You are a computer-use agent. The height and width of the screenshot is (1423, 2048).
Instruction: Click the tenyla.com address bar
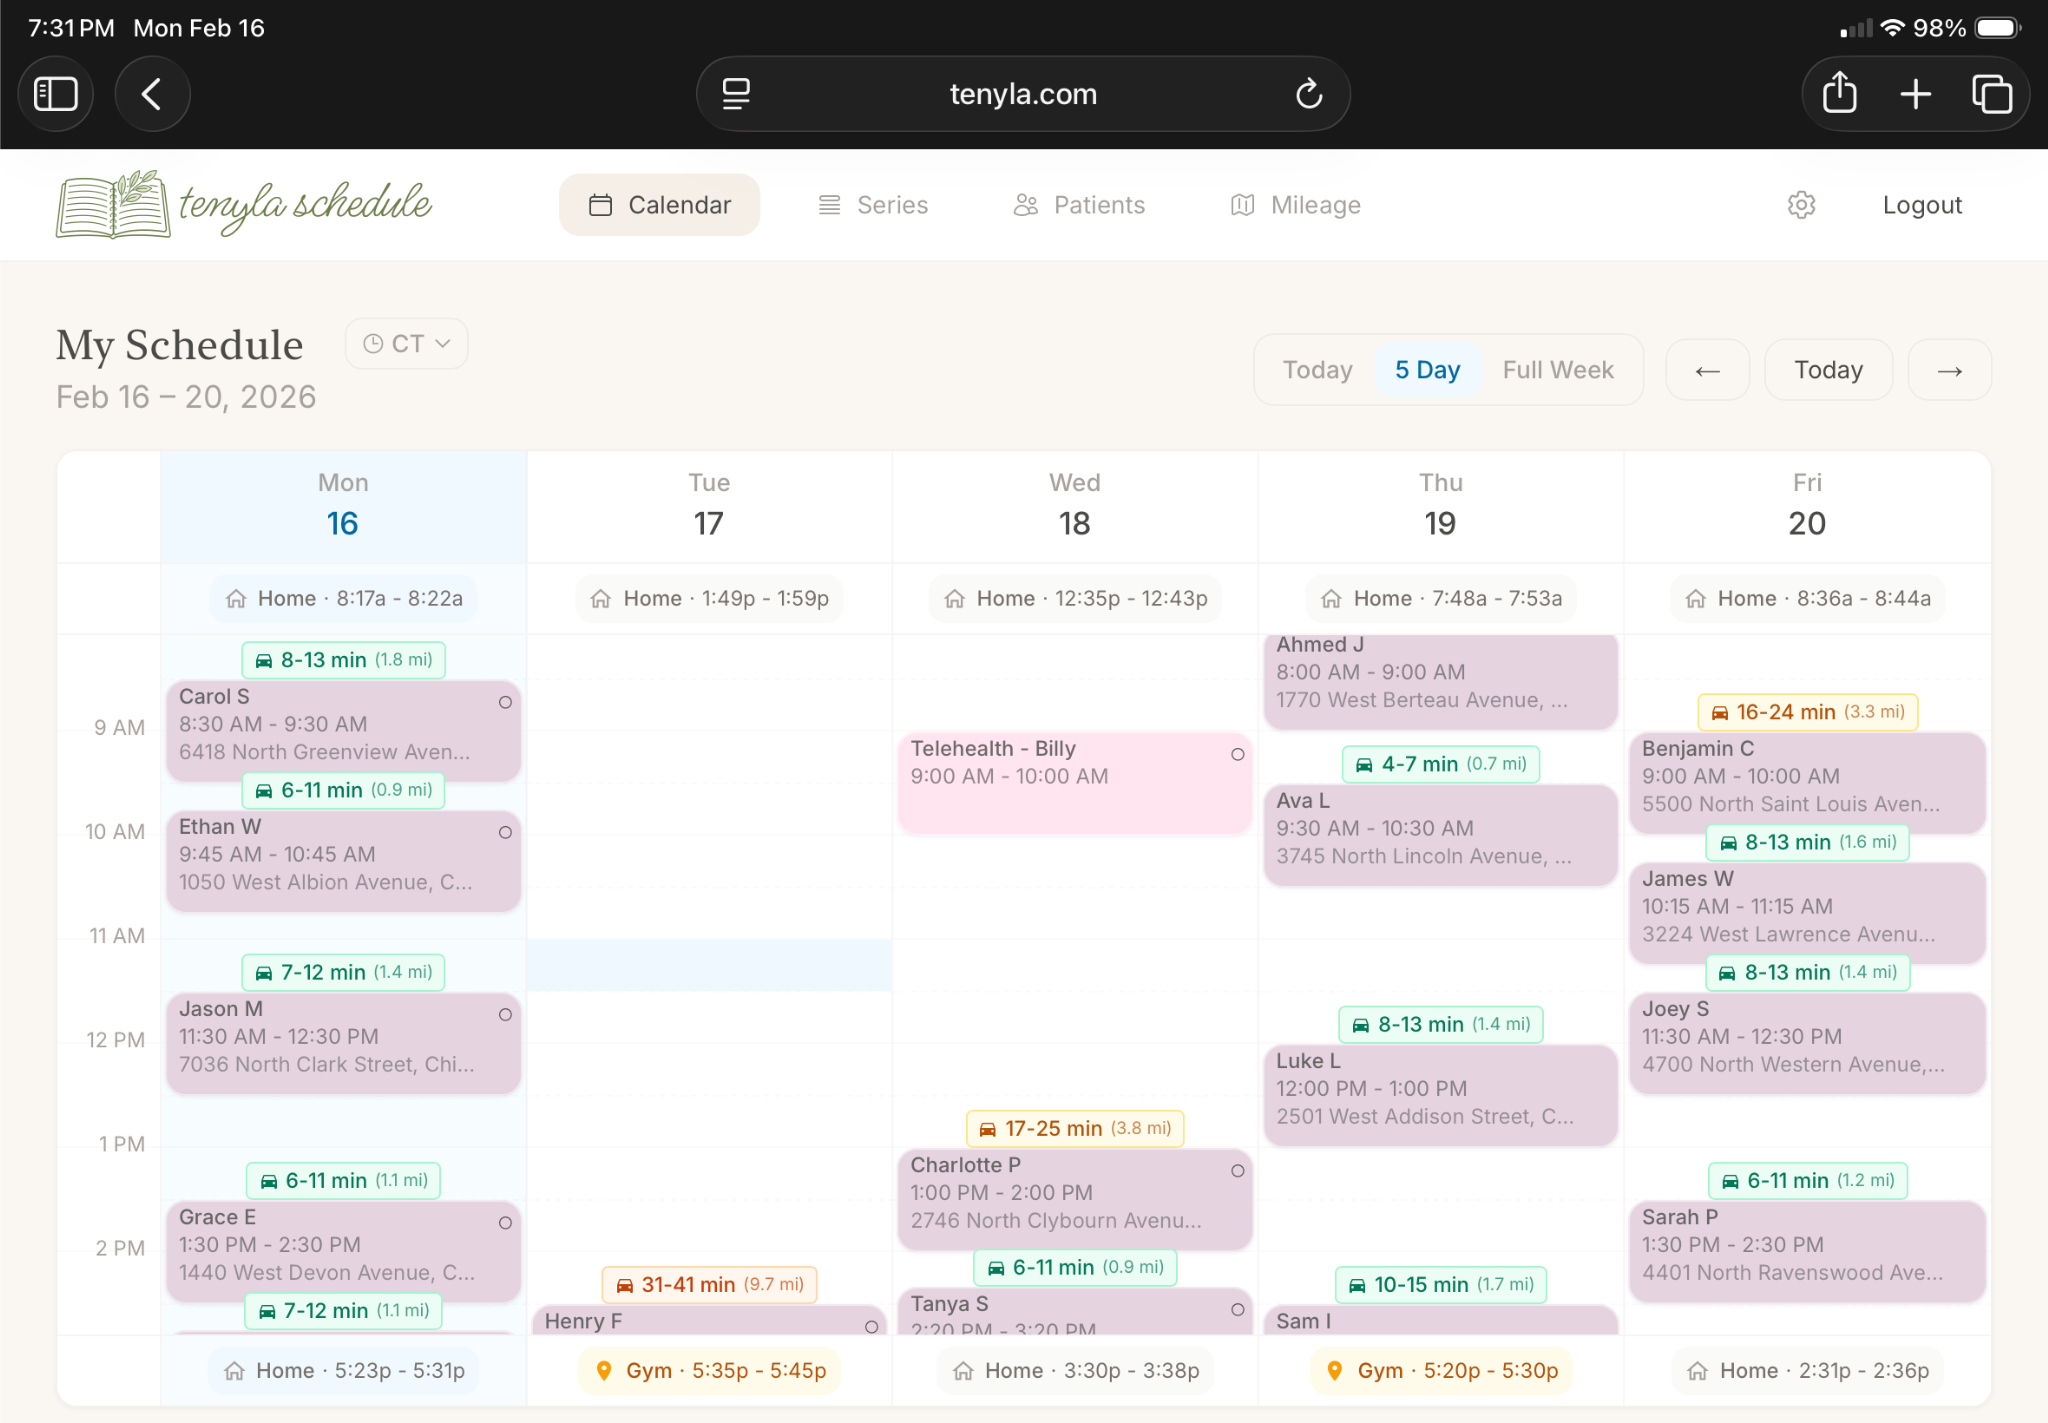point(1022,93)
